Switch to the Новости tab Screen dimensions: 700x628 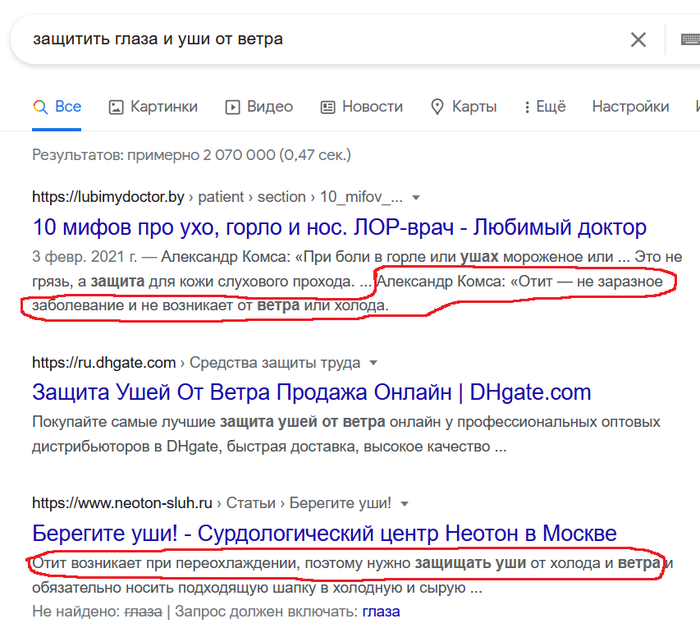[362, 107]
